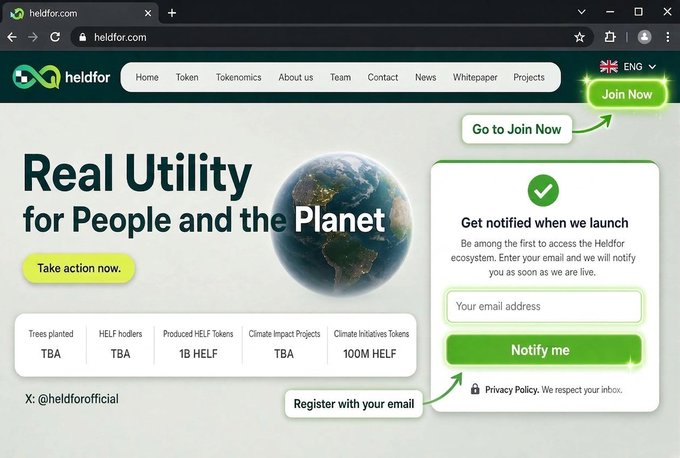Open the Token menu item
The width and height of the screenshot is (680, 458).
click(187, 77)
